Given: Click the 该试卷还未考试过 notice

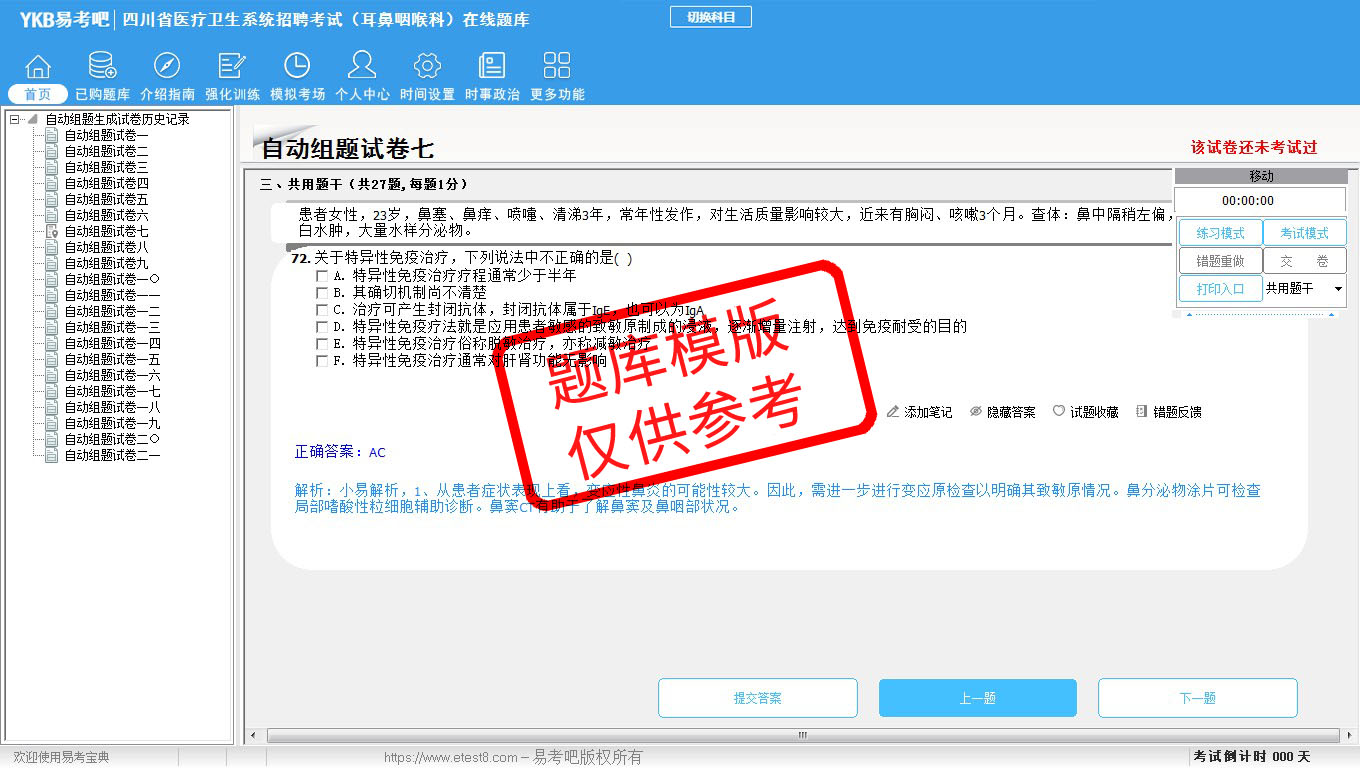Looking at the screenshot, I should [x=1254, y=147].
